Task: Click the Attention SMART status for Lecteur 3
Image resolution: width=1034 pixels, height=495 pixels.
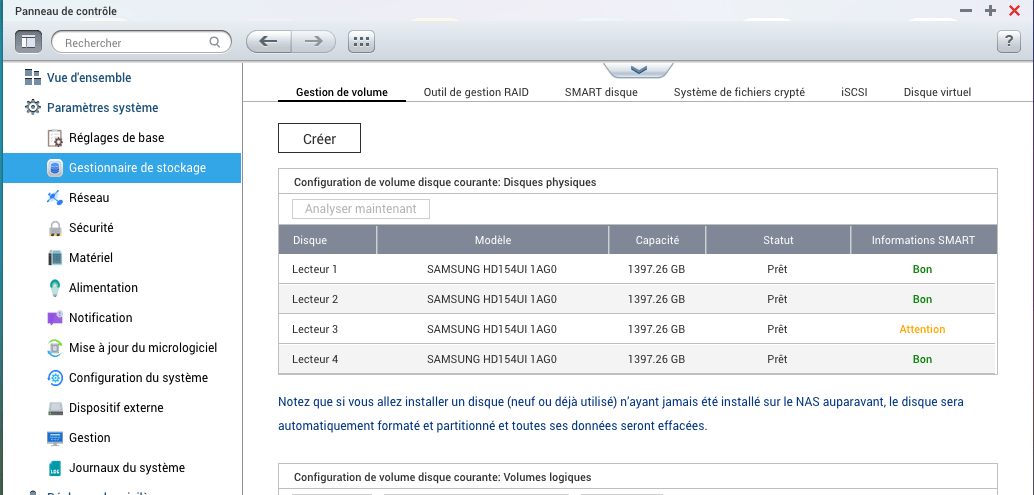Action: [922, 330]
